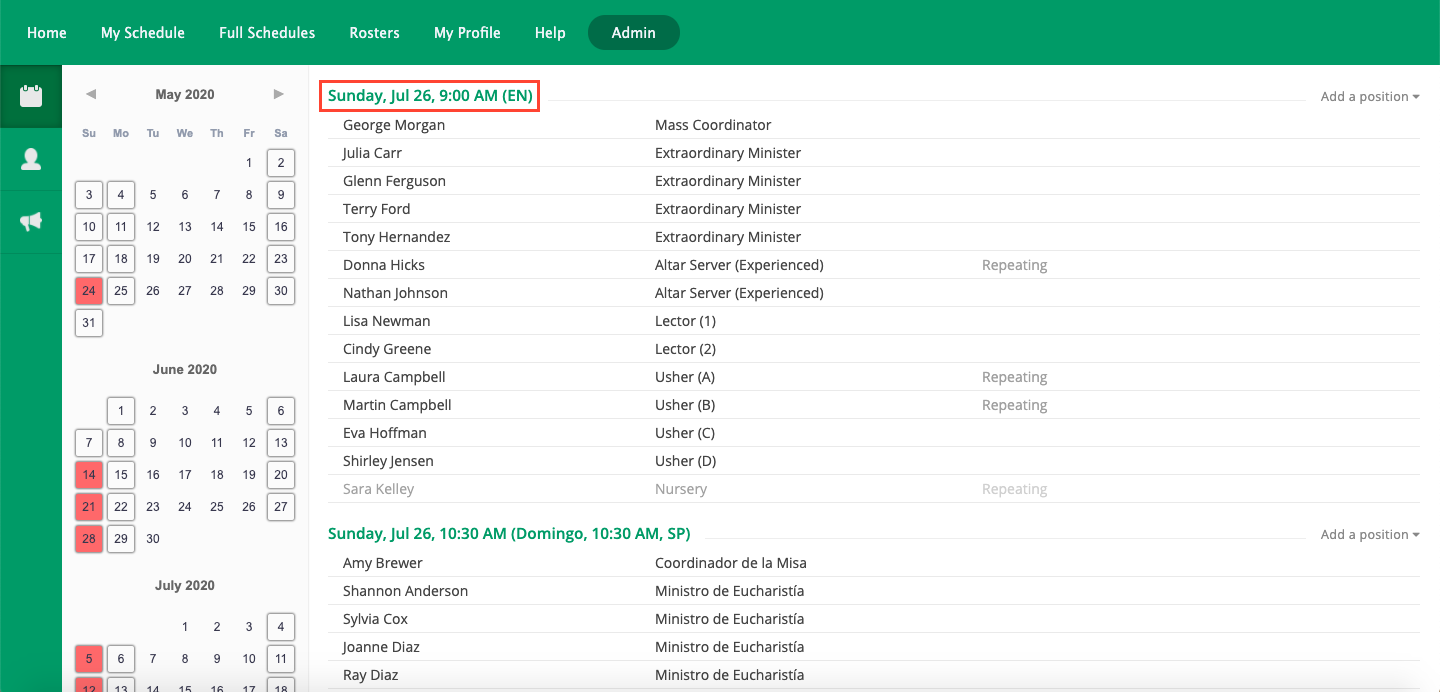Screen dimensions: 1440x692
Task: Select highlighted May 24 on calendar
Action: pyautogui.click(x=89, y=291)
